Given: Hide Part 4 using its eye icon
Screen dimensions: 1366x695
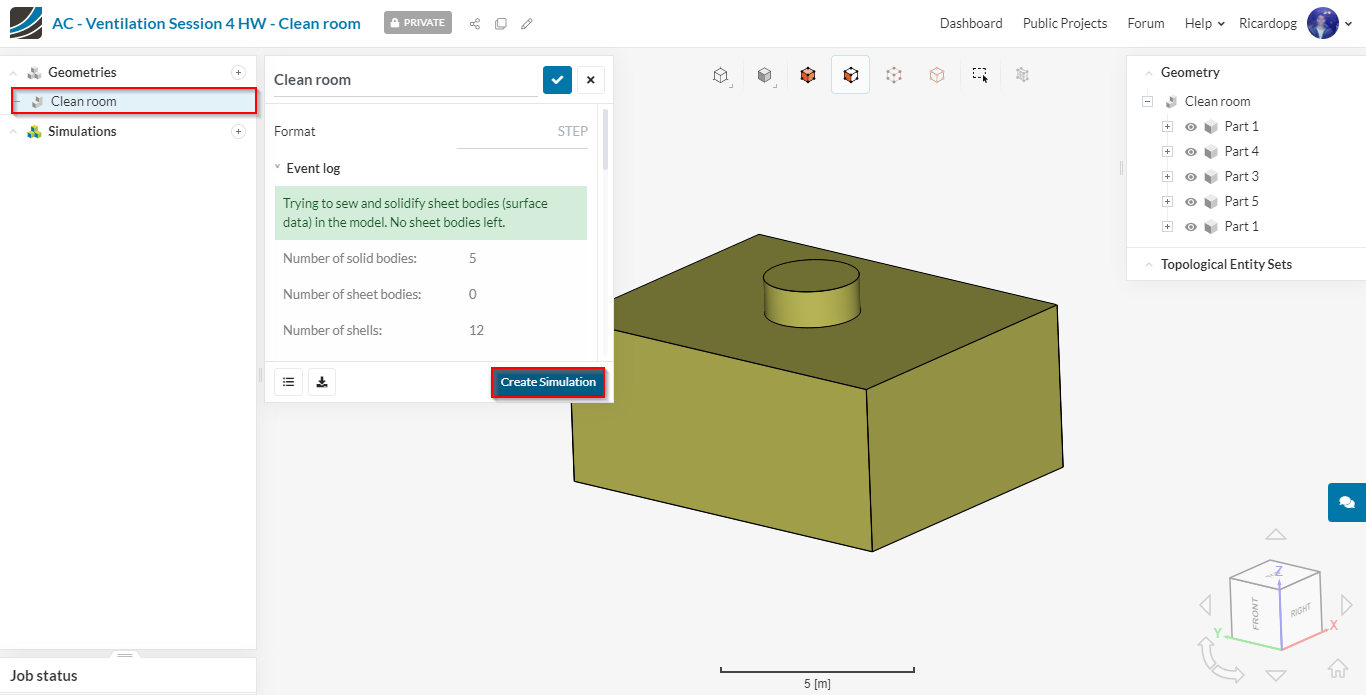Looking at the screenshot, I should (1191, 152).
